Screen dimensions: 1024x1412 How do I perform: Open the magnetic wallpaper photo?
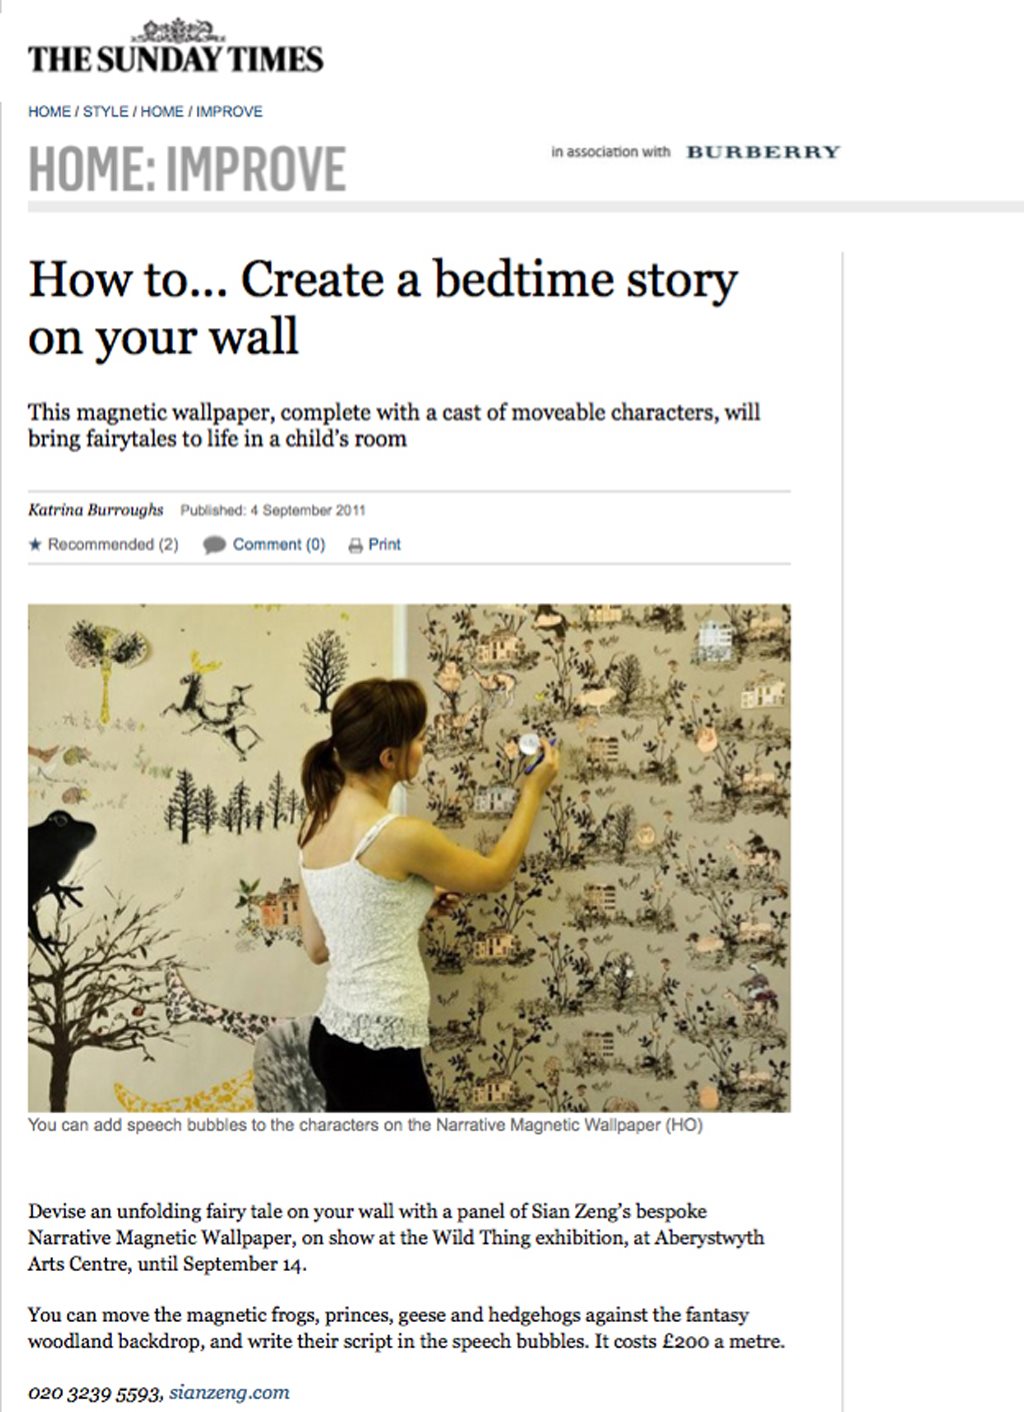pos(409,858)
